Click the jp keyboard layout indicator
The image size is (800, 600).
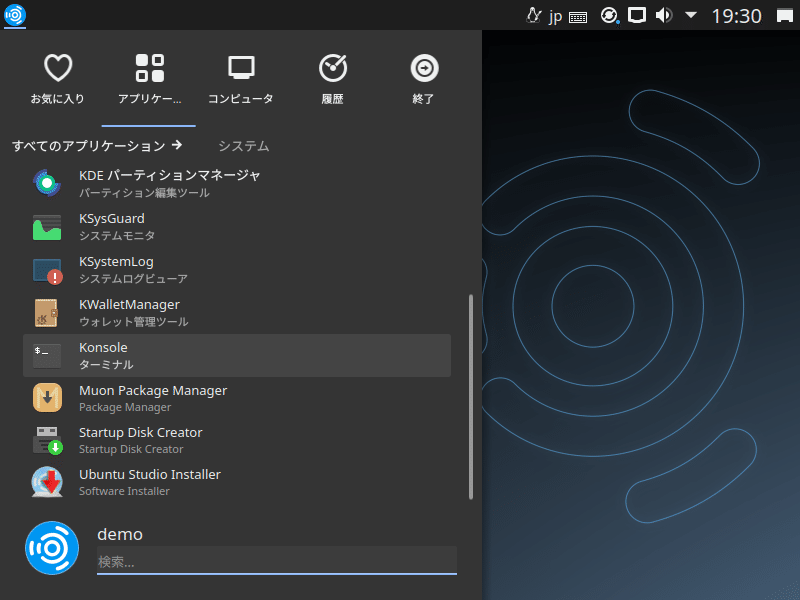click(x=555, y=16)
